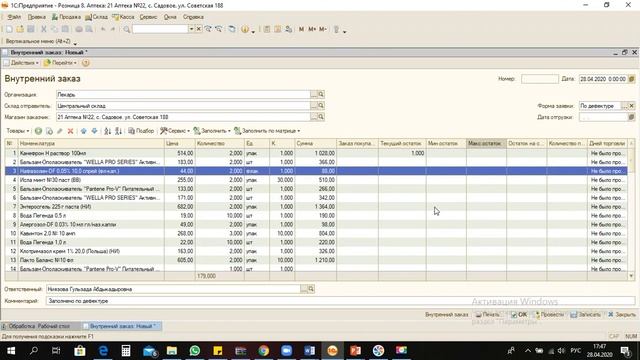Open calendar picker beside Дата отгрузки field
The height and width of the screenshot is (360, 640).
click(631, 117)
